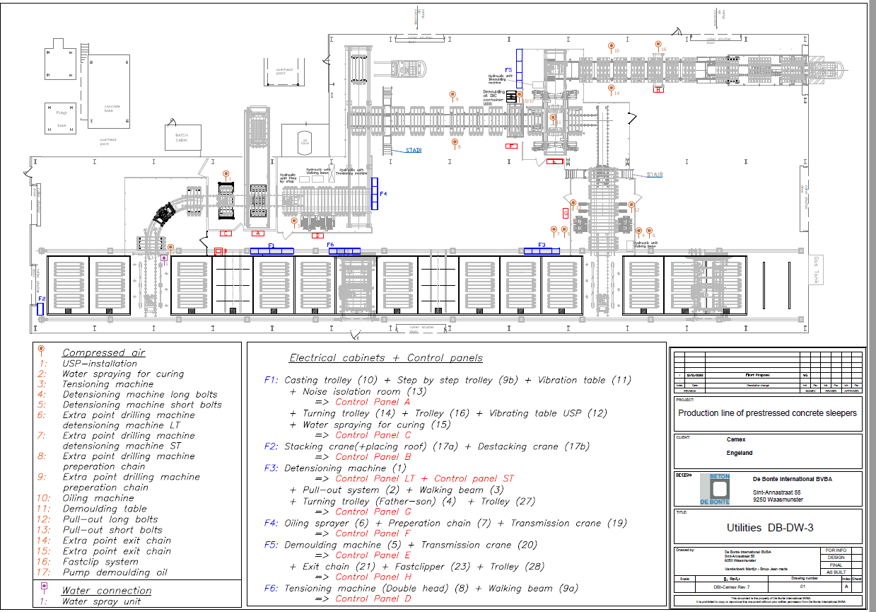Click the 'F3:' label in electrical cabinets list
The width and height of the screenshot is (876, 612).
[x=271, y=468]
